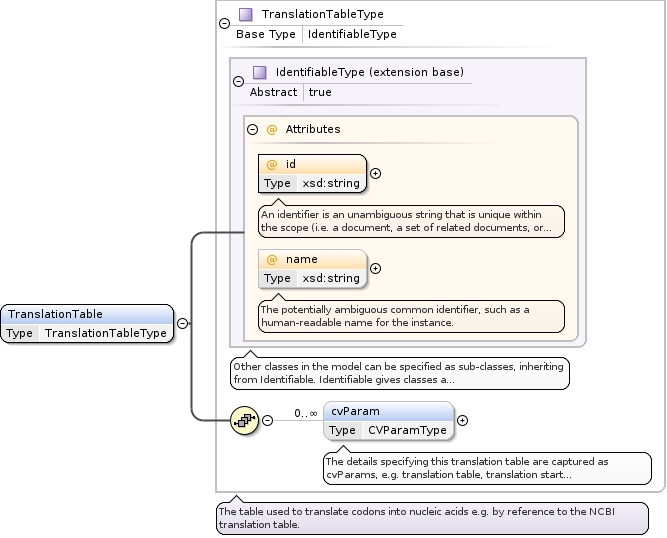The width and height of the screenshot is (667, 538).
Task: Follow the CVParamType type link
Action: (405, 430)
